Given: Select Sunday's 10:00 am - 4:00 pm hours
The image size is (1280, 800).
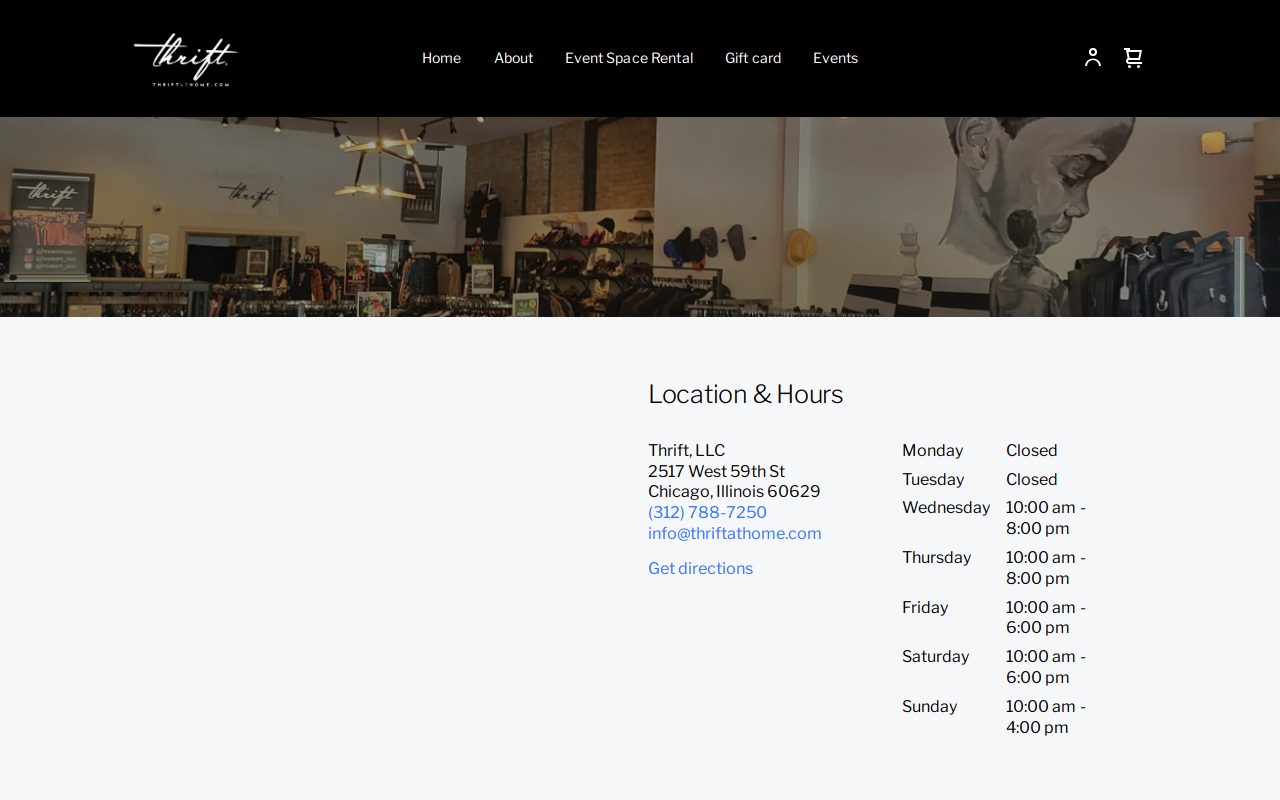Looking at the screenshot, I should 1046,717.
